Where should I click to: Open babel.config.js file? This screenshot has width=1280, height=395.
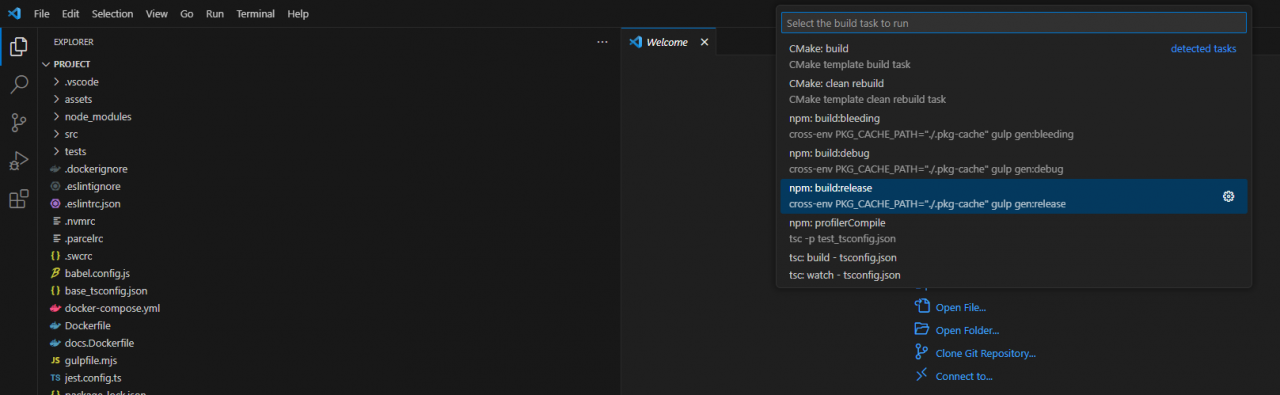[329, 273]
